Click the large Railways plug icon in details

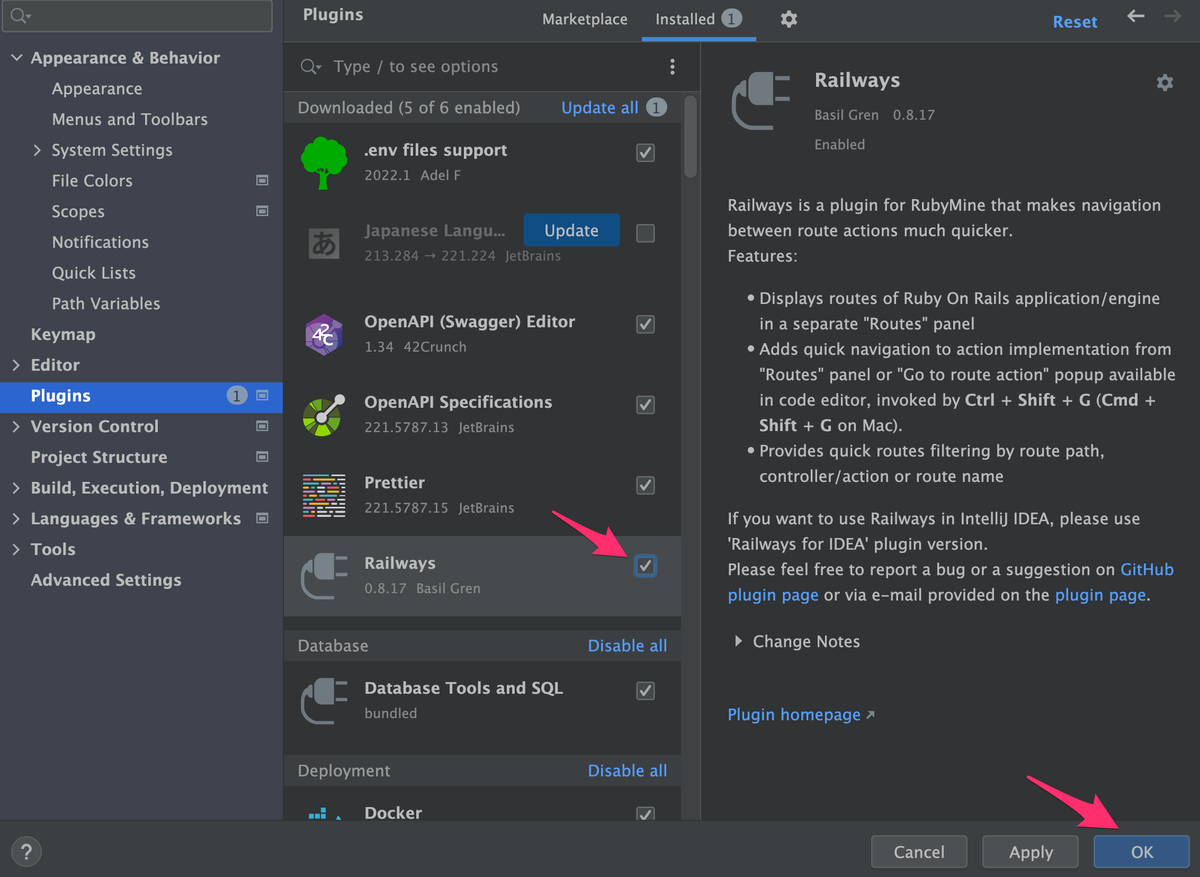click(761, 101)
